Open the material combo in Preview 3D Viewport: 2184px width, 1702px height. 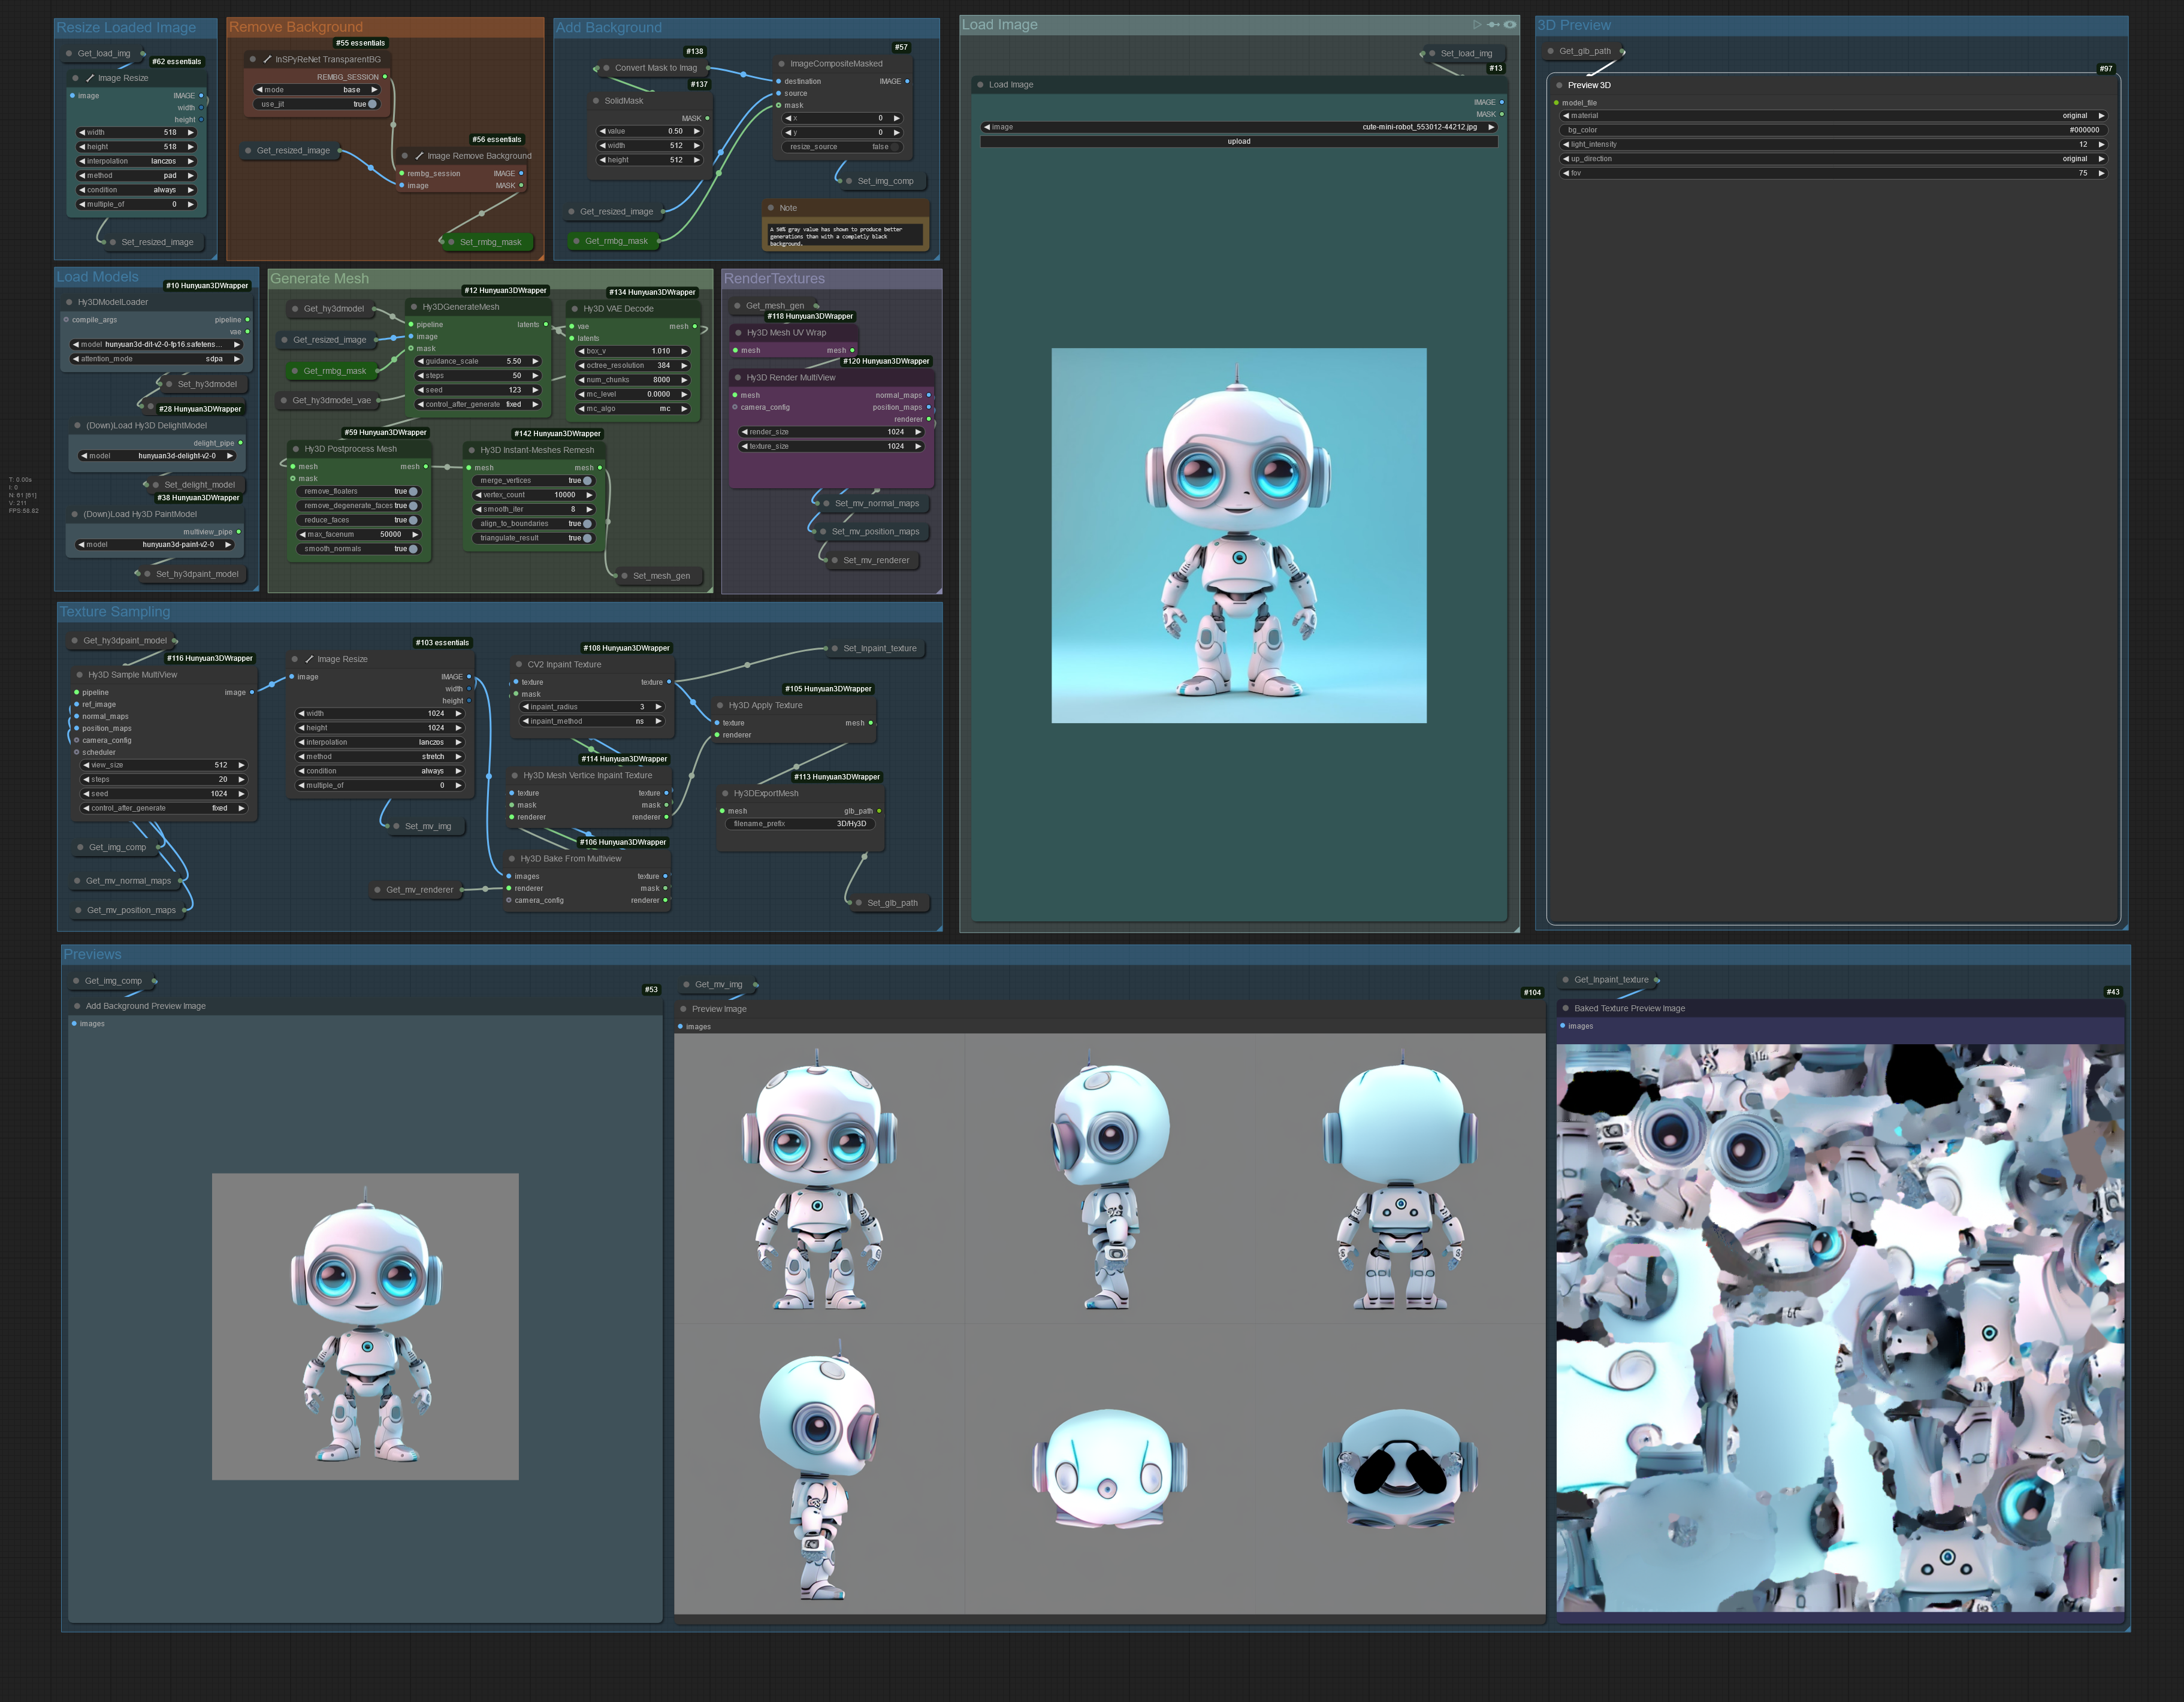tap(1833, 116)
